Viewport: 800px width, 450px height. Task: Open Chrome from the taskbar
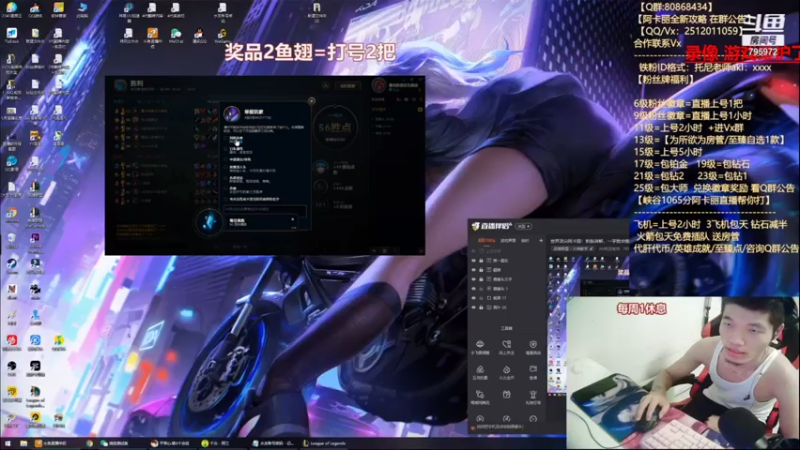[x=90, y=443]
